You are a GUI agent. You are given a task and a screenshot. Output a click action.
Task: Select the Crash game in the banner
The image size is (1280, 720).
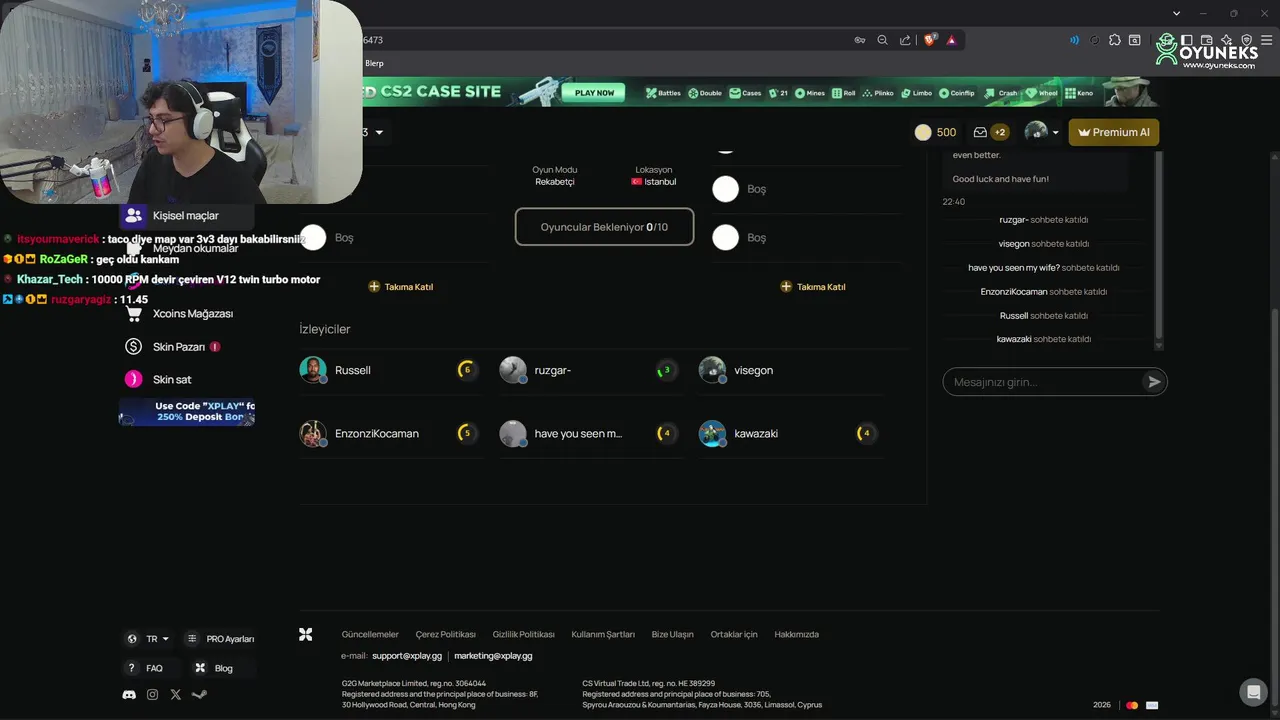click(1001, 93)
